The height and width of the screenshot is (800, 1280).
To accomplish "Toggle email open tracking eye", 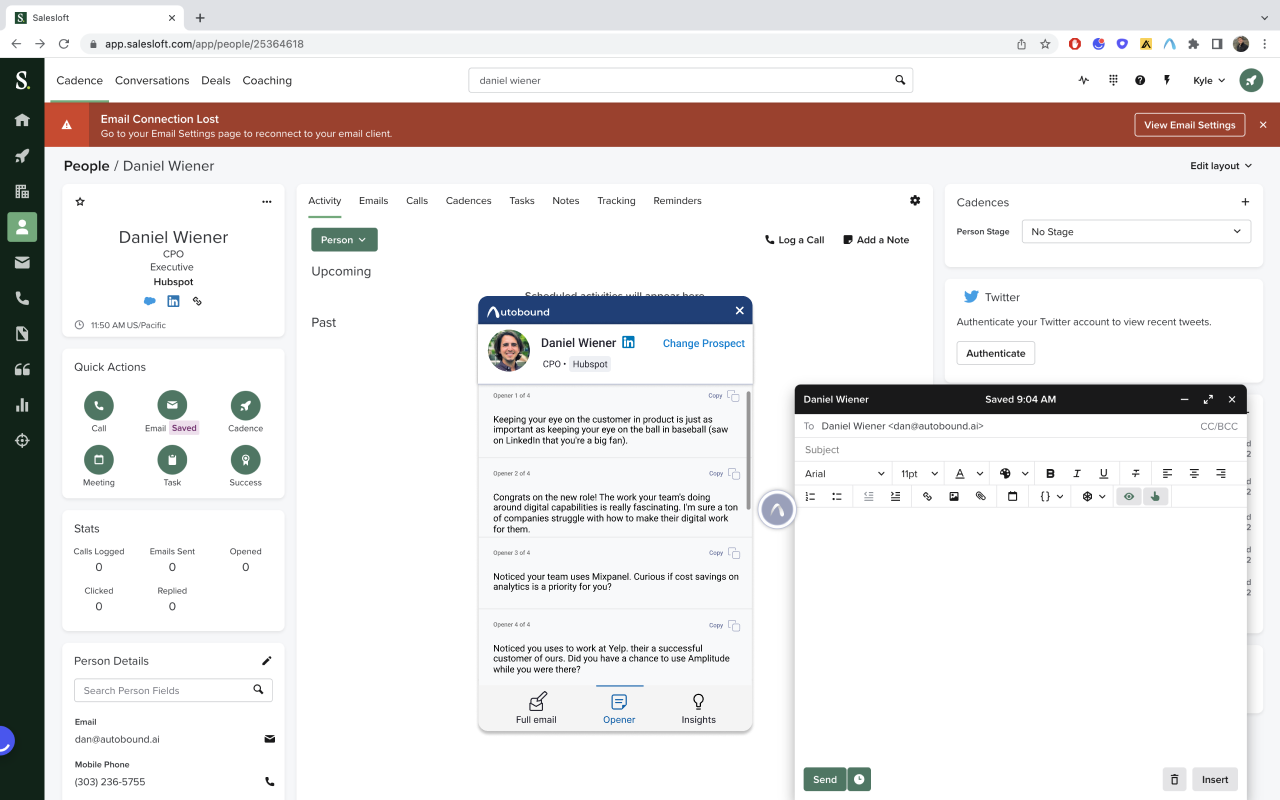I will pyautogui.click(x=1128, y=496).
